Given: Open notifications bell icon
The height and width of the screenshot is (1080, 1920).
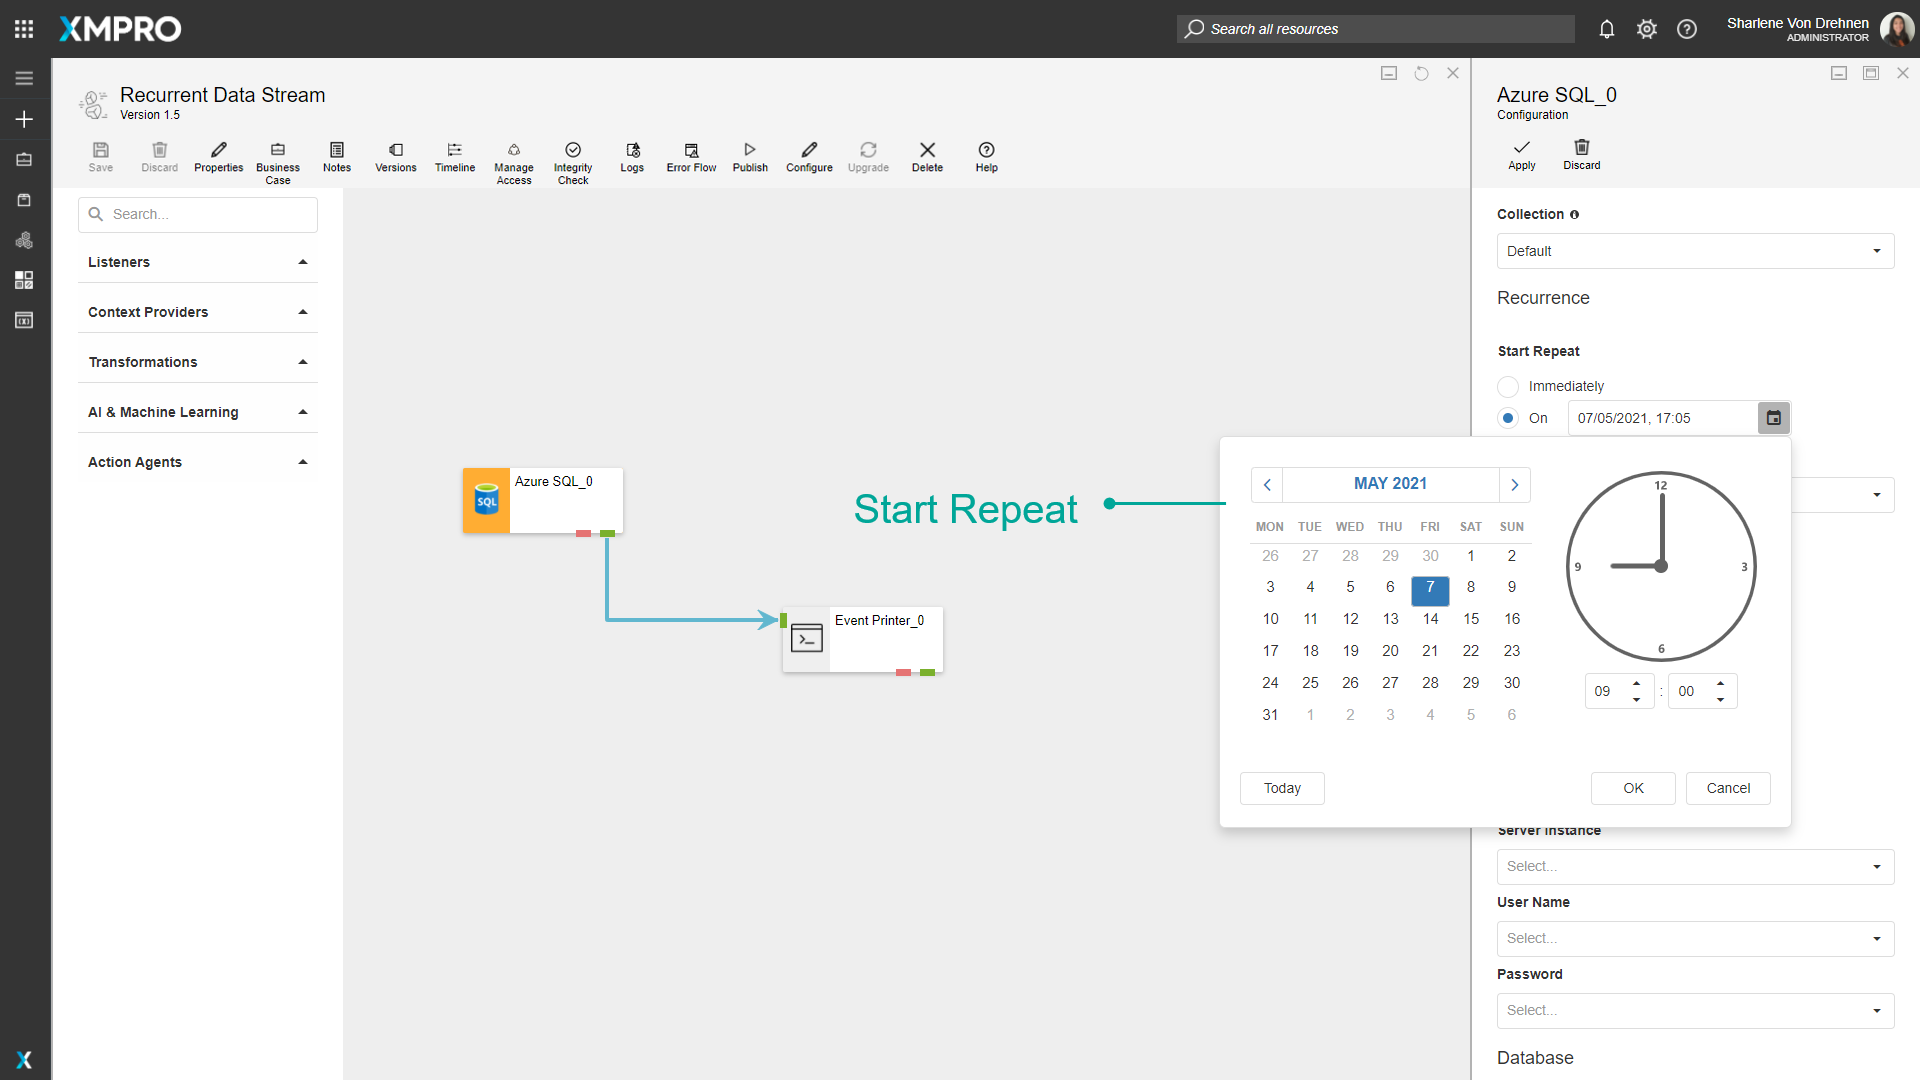Looking at the screenshot, I should coord(1607,29).
